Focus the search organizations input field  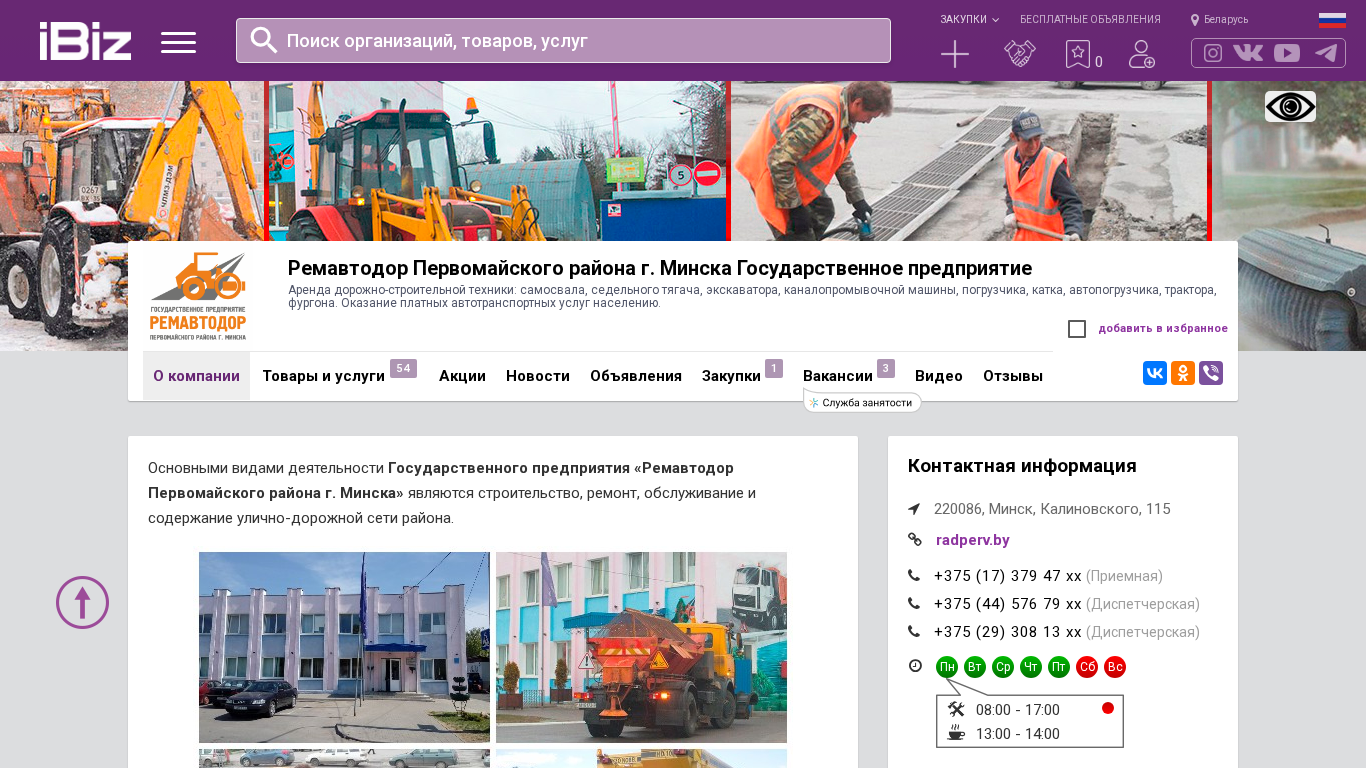[563, 40]
